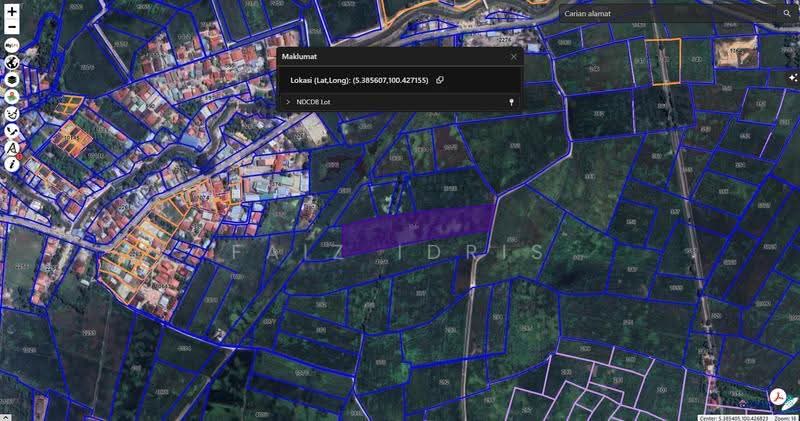Click the Lokasi (Lat,Long) coordinate text
The width and height of the screenshot is (800, 421).
tap(359, 80)
